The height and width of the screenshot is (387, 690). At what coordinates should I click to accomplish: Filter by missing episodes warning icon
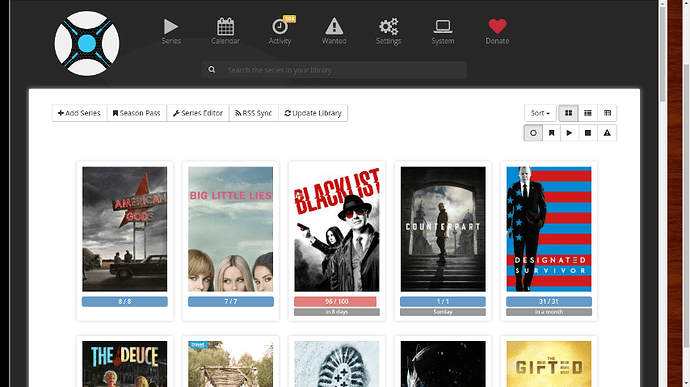coord(607,133)
